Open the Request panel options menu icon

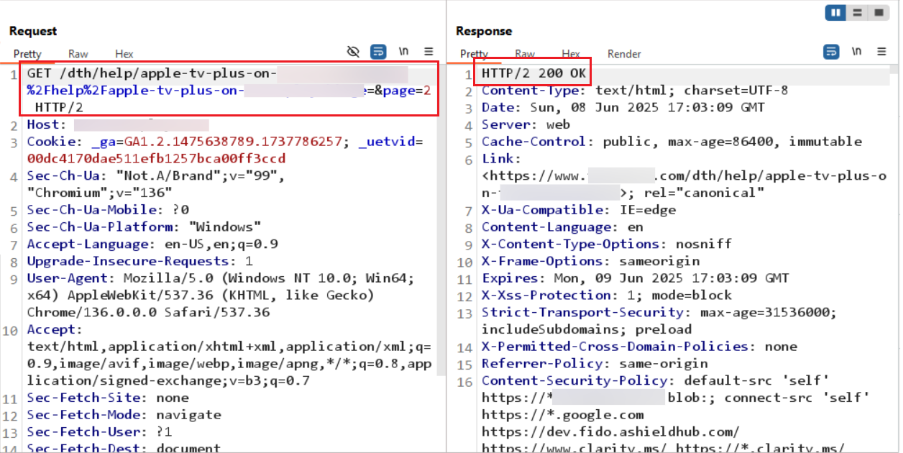click(x=428, y=51)
